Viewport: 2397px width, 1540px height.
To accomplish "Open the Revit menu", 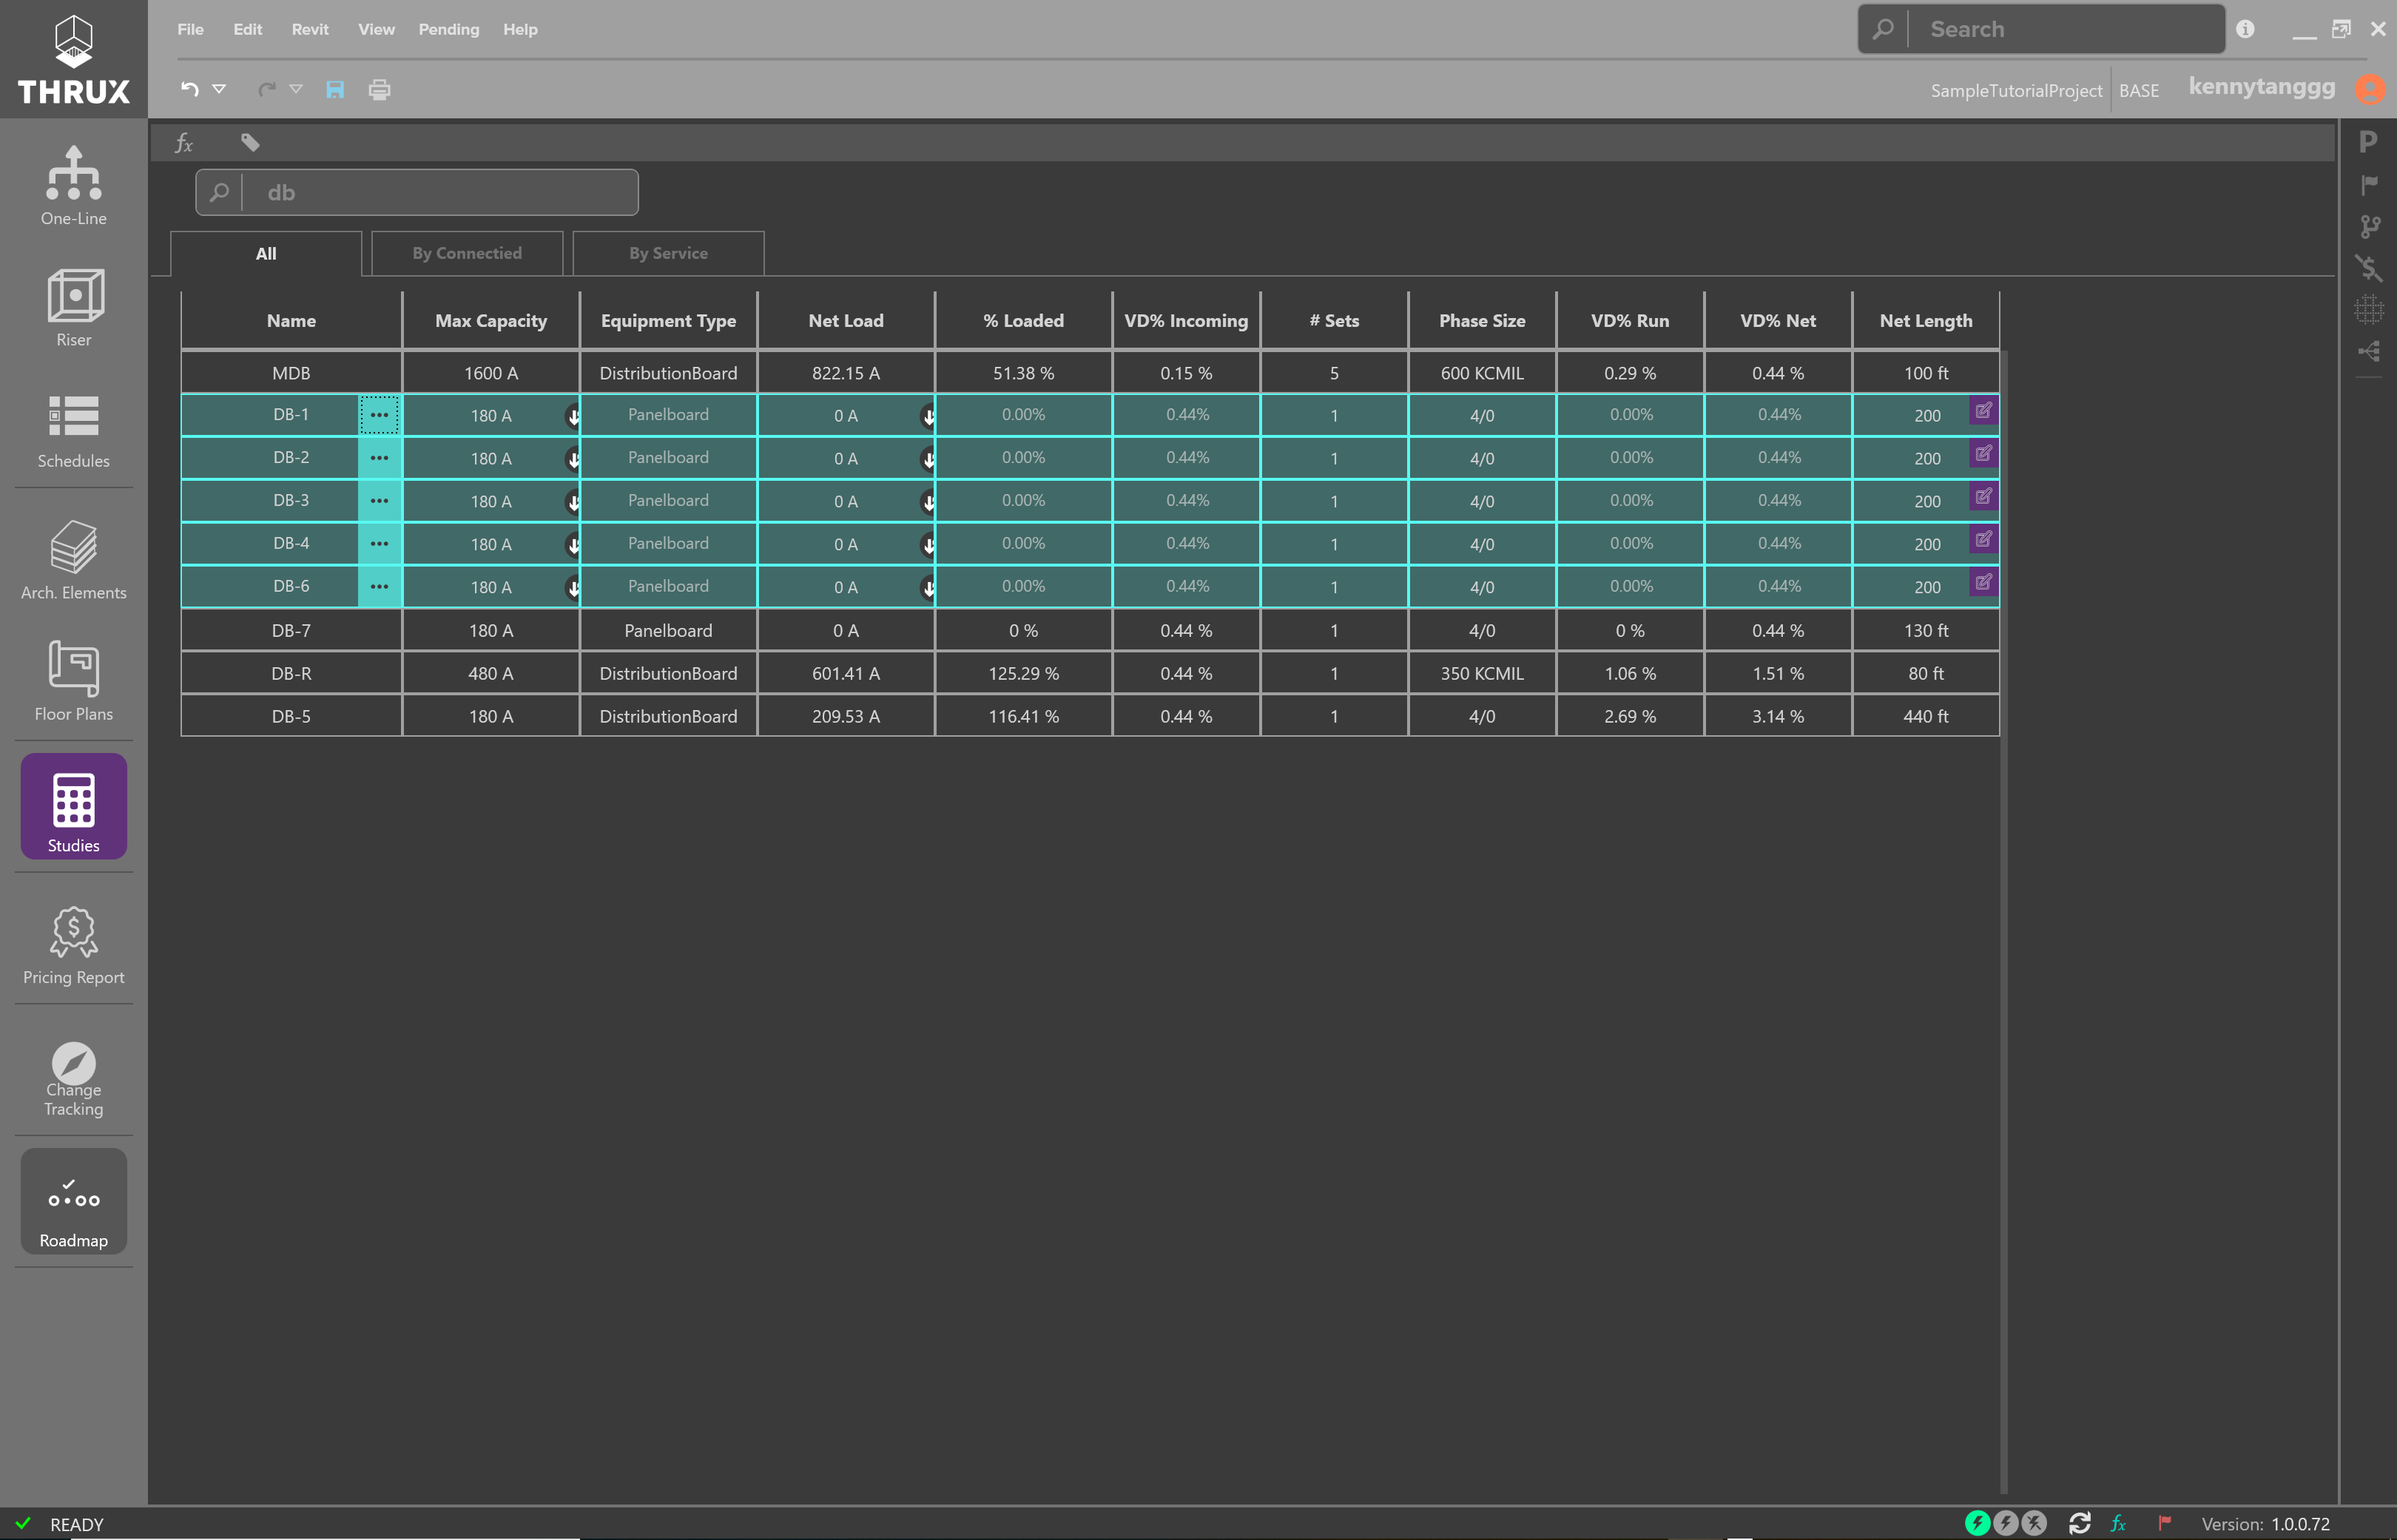I will click(x=310, y=29).
